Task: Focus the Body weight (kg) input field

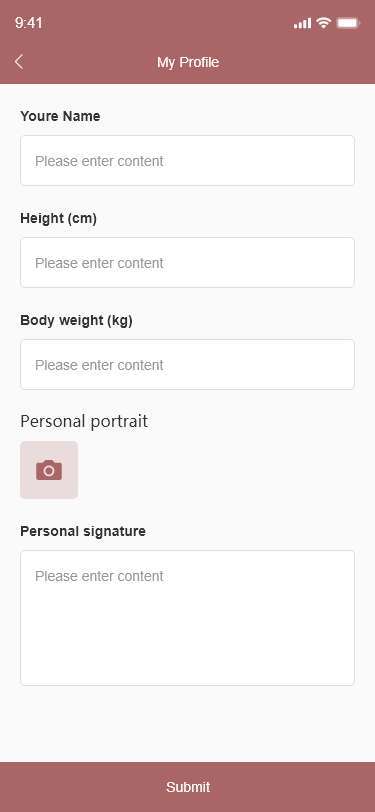Action: (x=188, y=365)
